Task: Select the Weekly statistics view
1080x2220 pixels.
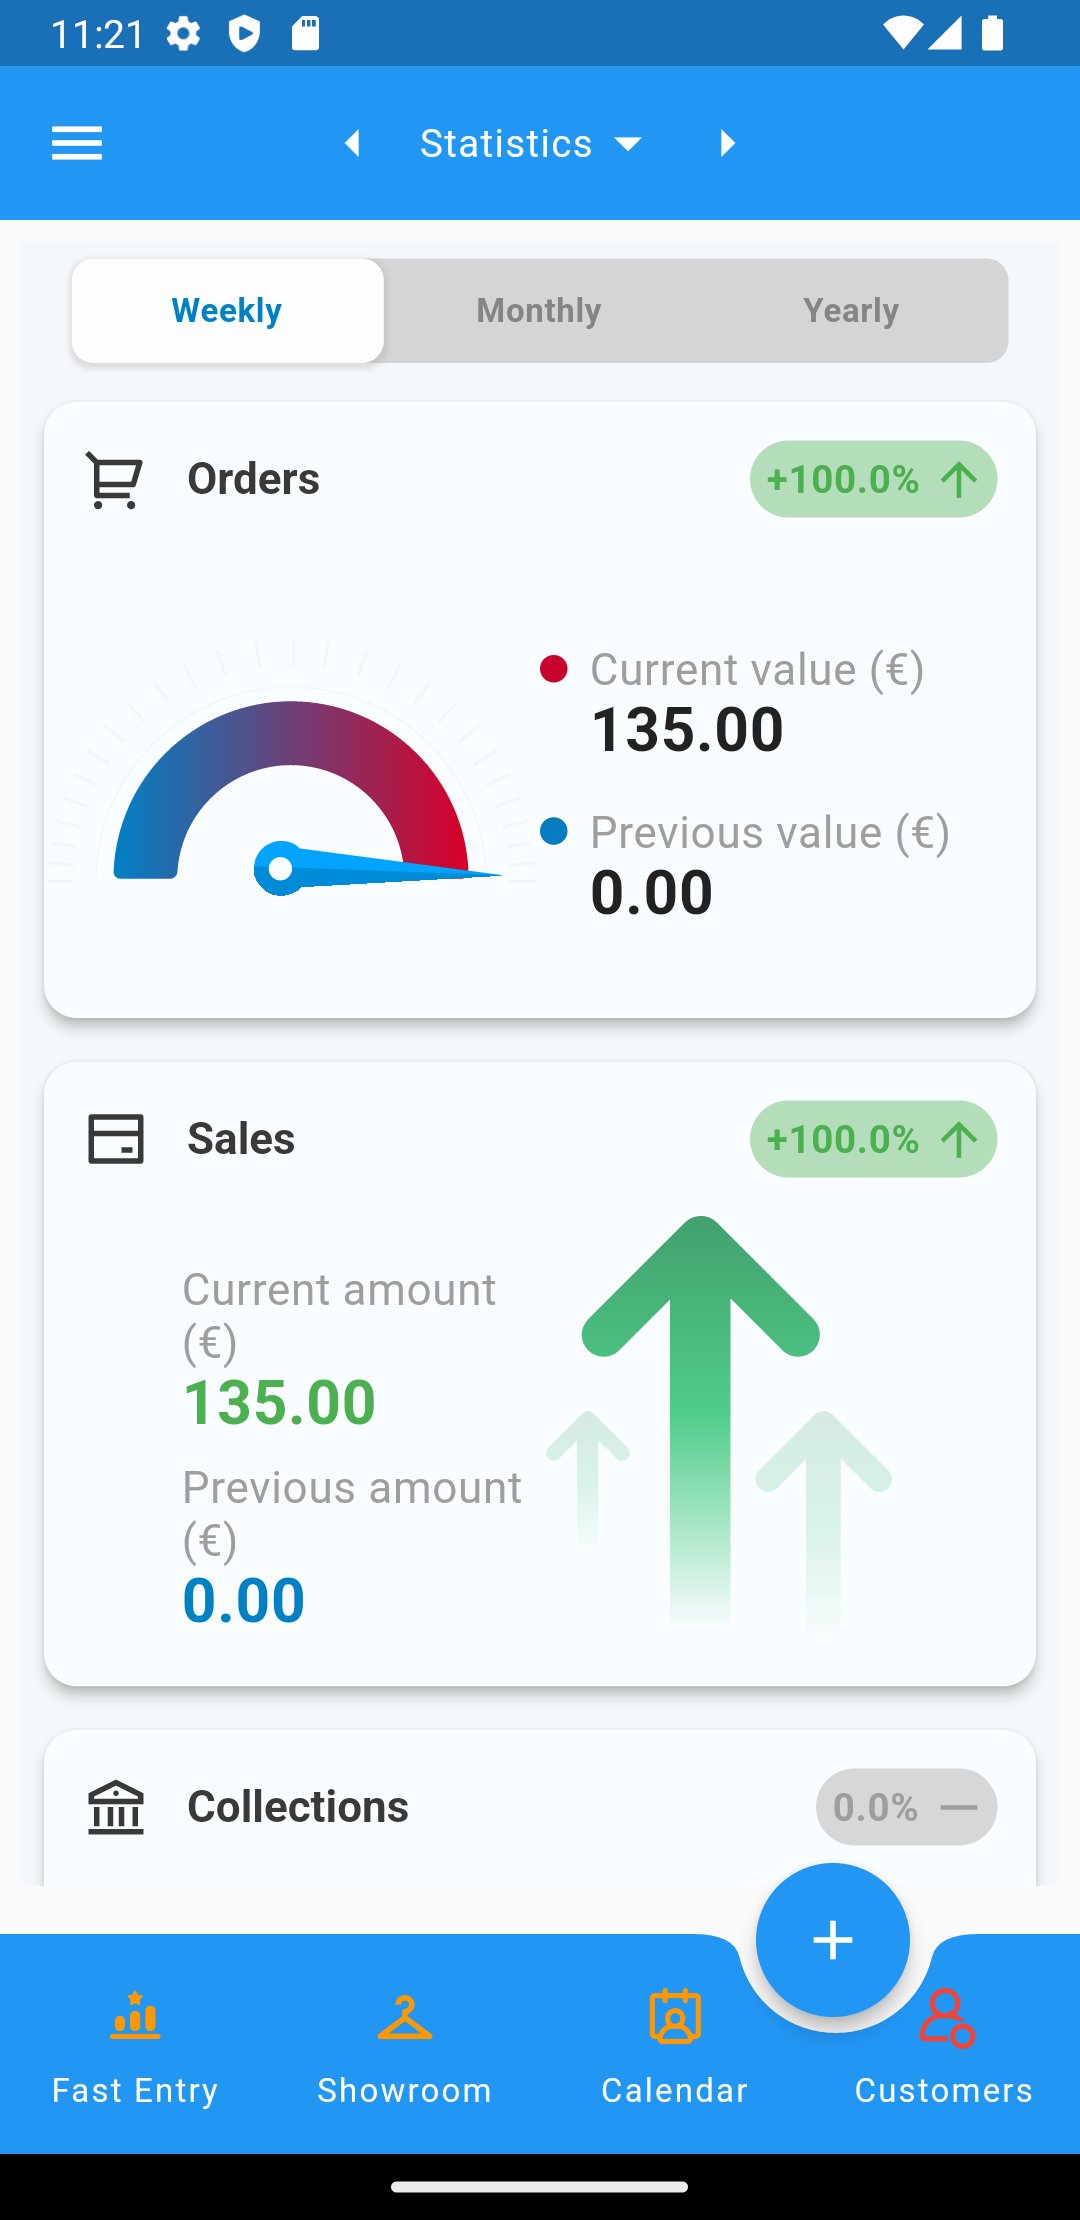Action: [226, 310]
